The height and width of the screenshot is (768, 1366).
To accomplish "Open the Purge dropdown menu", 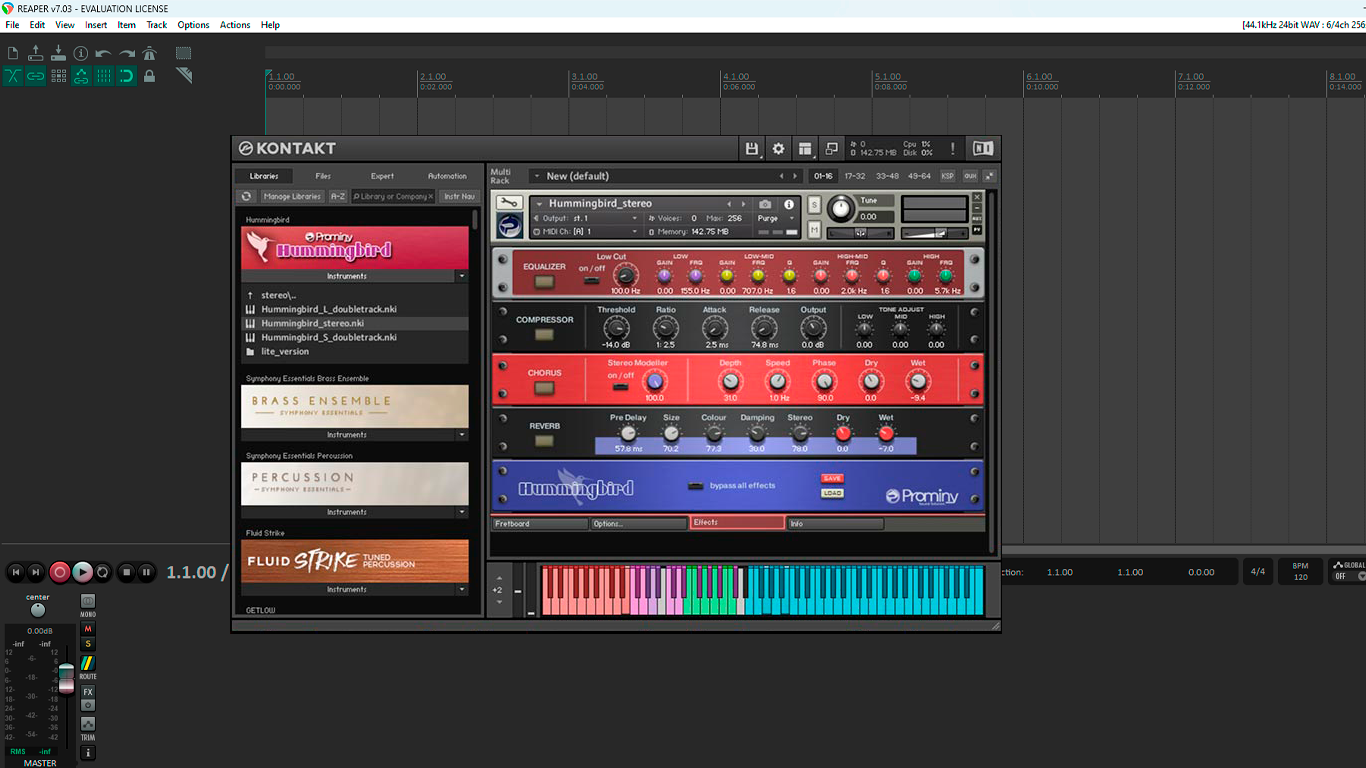I will coord(776,218).
